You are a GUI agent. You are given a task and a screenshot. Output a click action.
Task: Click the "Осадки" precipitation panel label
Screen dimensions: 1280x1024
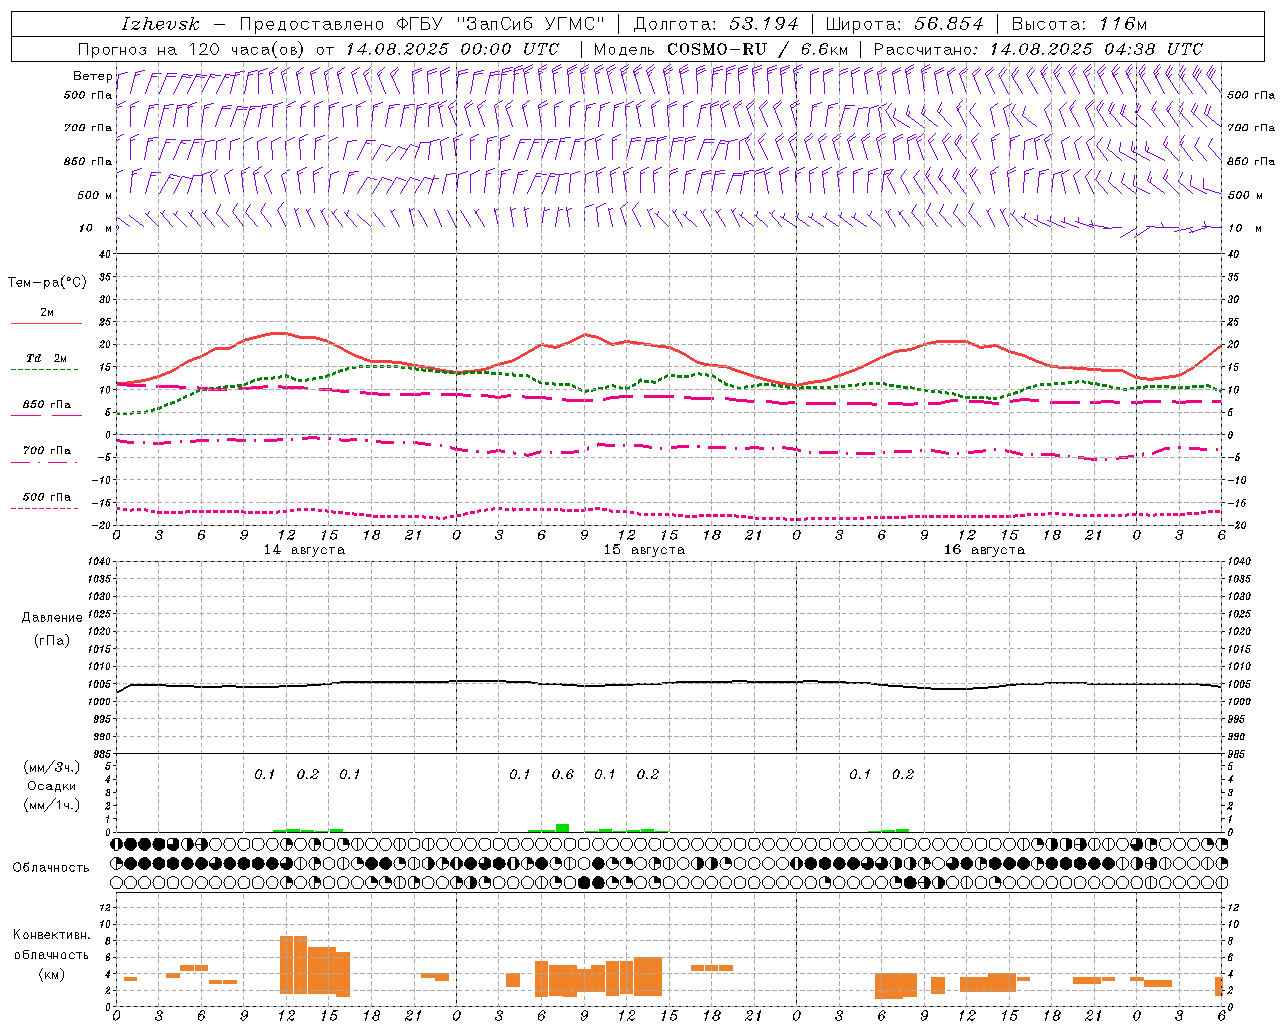tap(52, 786)
